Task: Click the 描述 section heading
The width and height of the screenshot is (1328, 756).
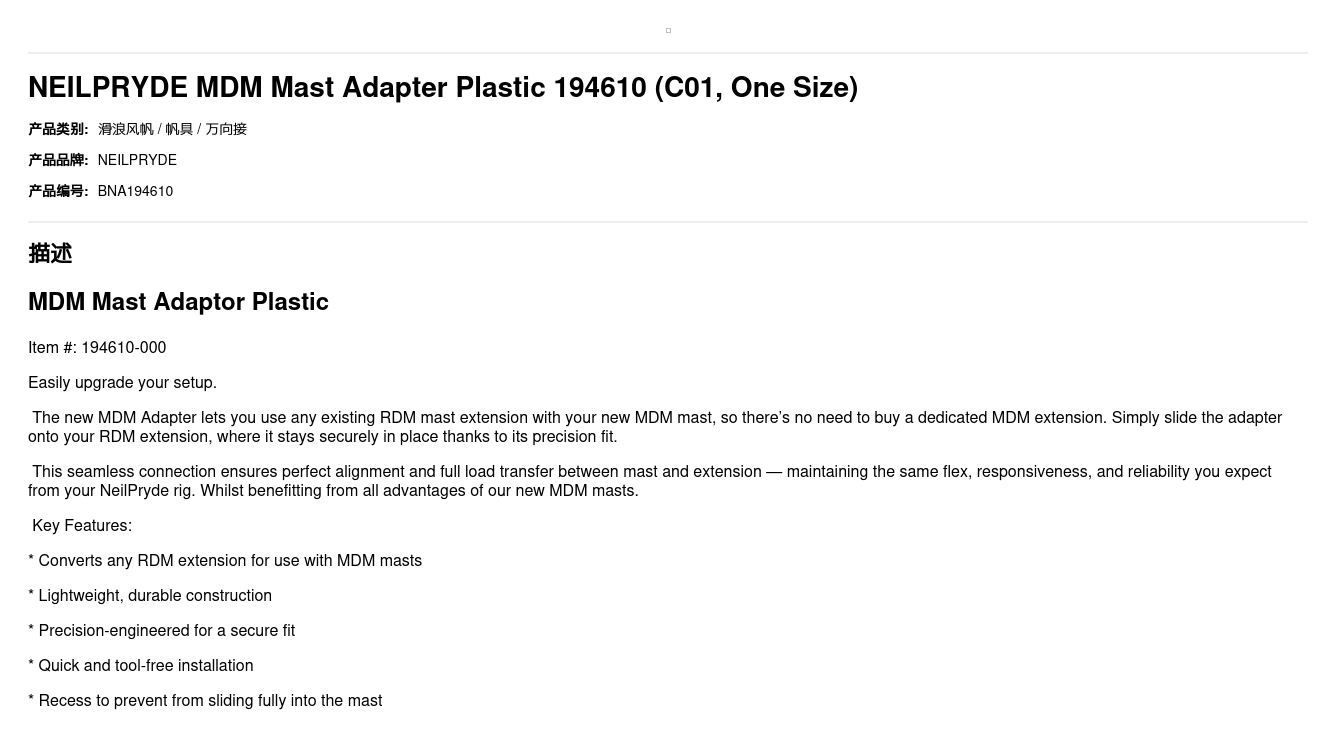Action: (x=50, y=254)
